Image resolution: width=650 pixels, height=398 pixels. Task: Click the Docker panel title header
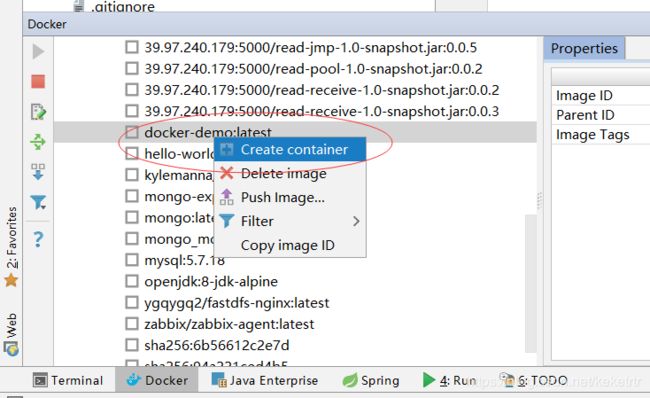click(x=336, y=24)
